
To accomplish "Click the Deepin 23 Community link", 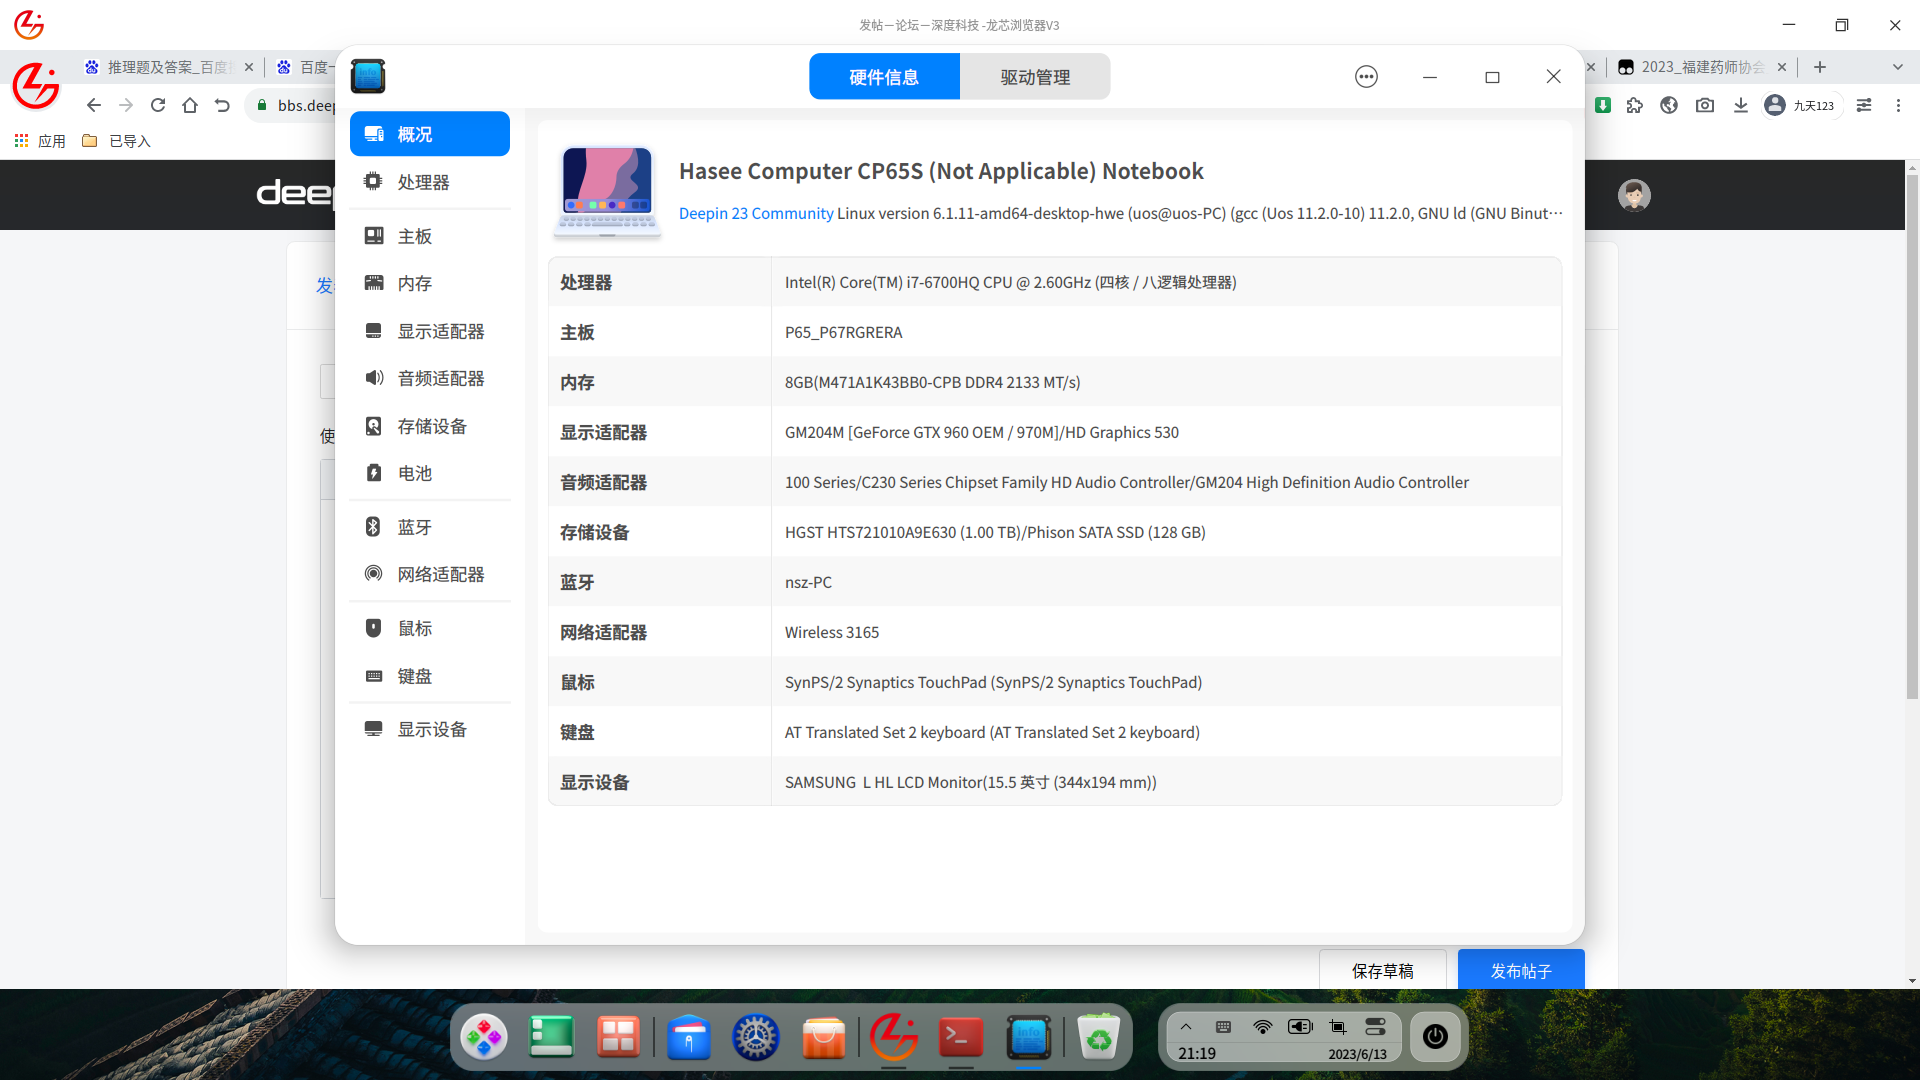I will (x=756, y=213).
